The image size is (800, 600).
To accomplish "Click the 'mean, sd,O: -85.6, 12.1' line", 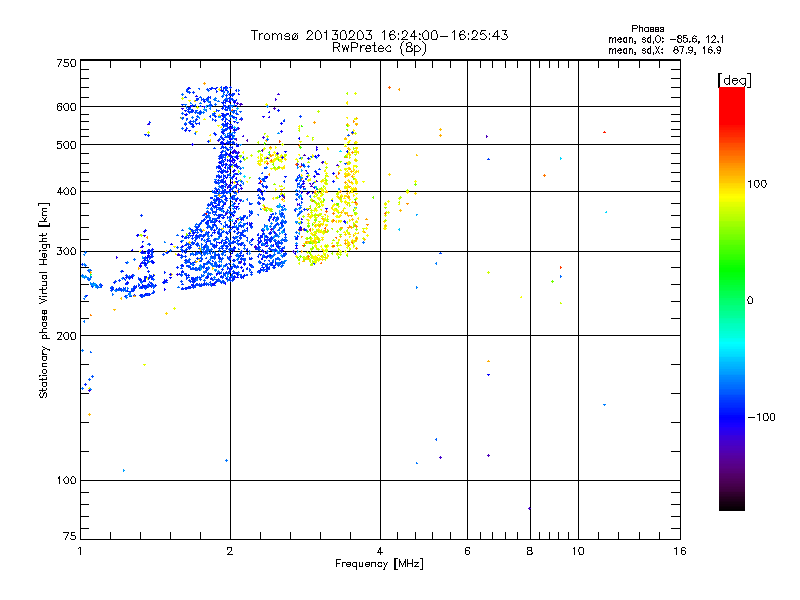I will 666,39.
